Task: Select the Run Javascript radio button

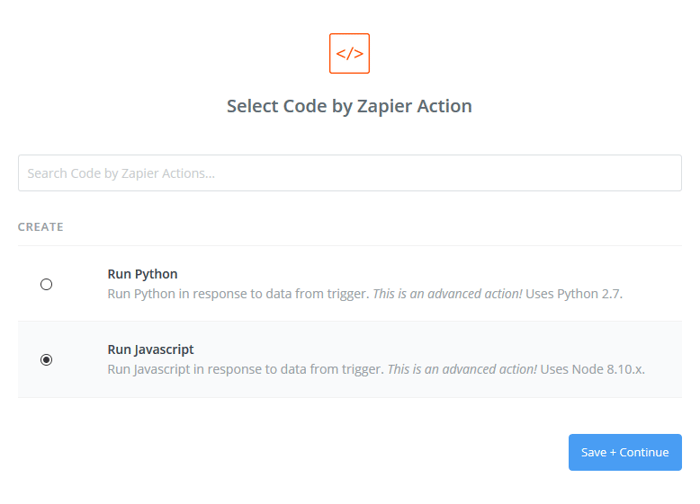Action: [x=46, y=360]
